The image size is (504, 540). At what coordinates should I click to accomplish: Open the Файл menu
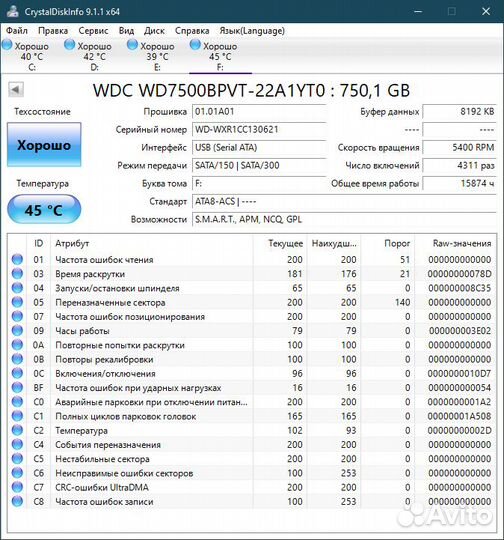click(17, 31)
